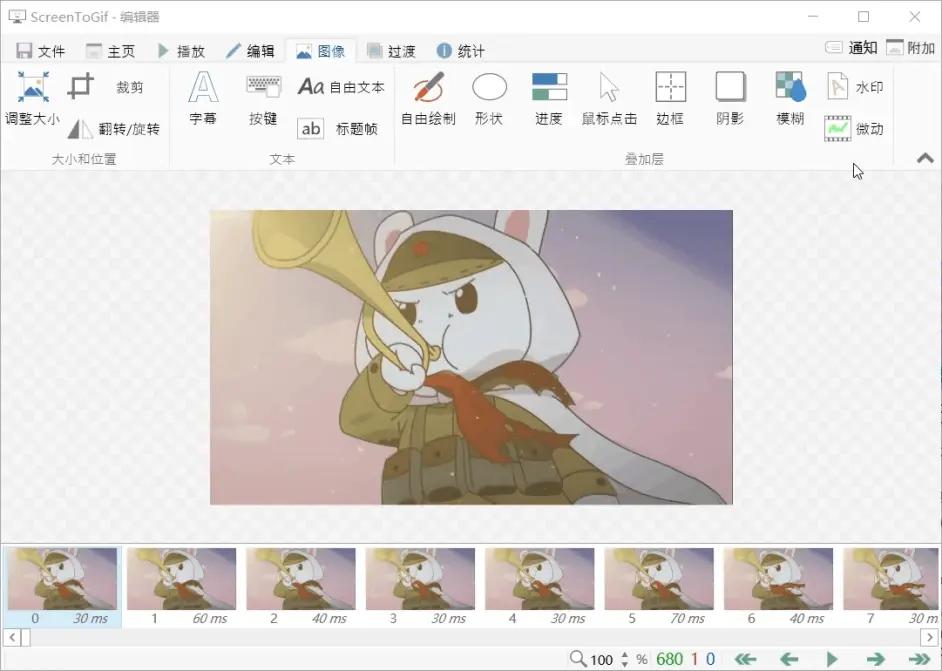The height and width of the screenshot is (671, 942).
Task: Open the Extras (附加) button
Action: click(x=911, y=47)
